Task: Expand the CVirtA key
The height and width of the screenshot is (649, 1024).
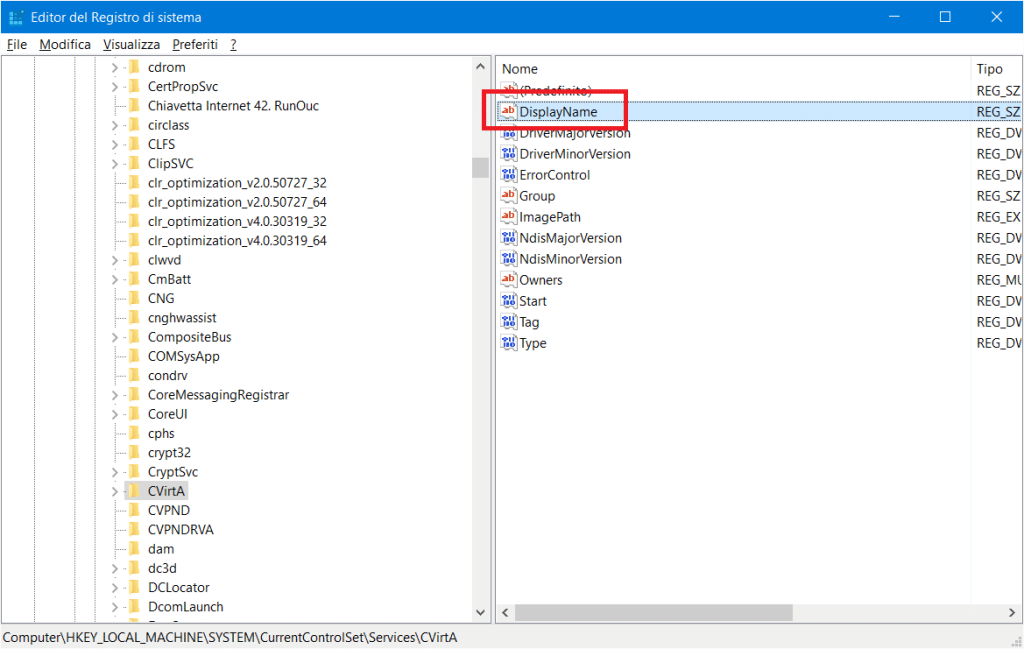Action: point(115,492)
